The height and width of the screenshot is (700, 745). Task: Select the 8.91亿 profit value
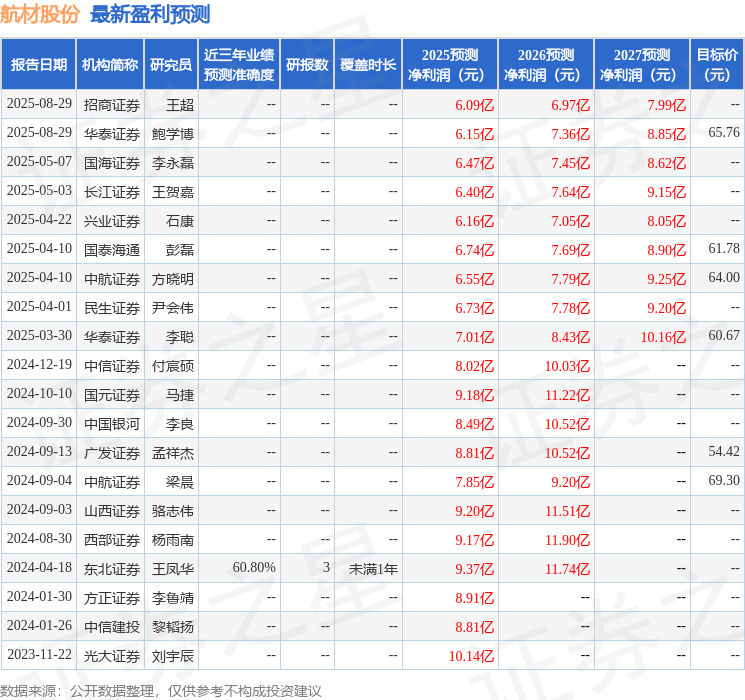[x=474, y=597]
